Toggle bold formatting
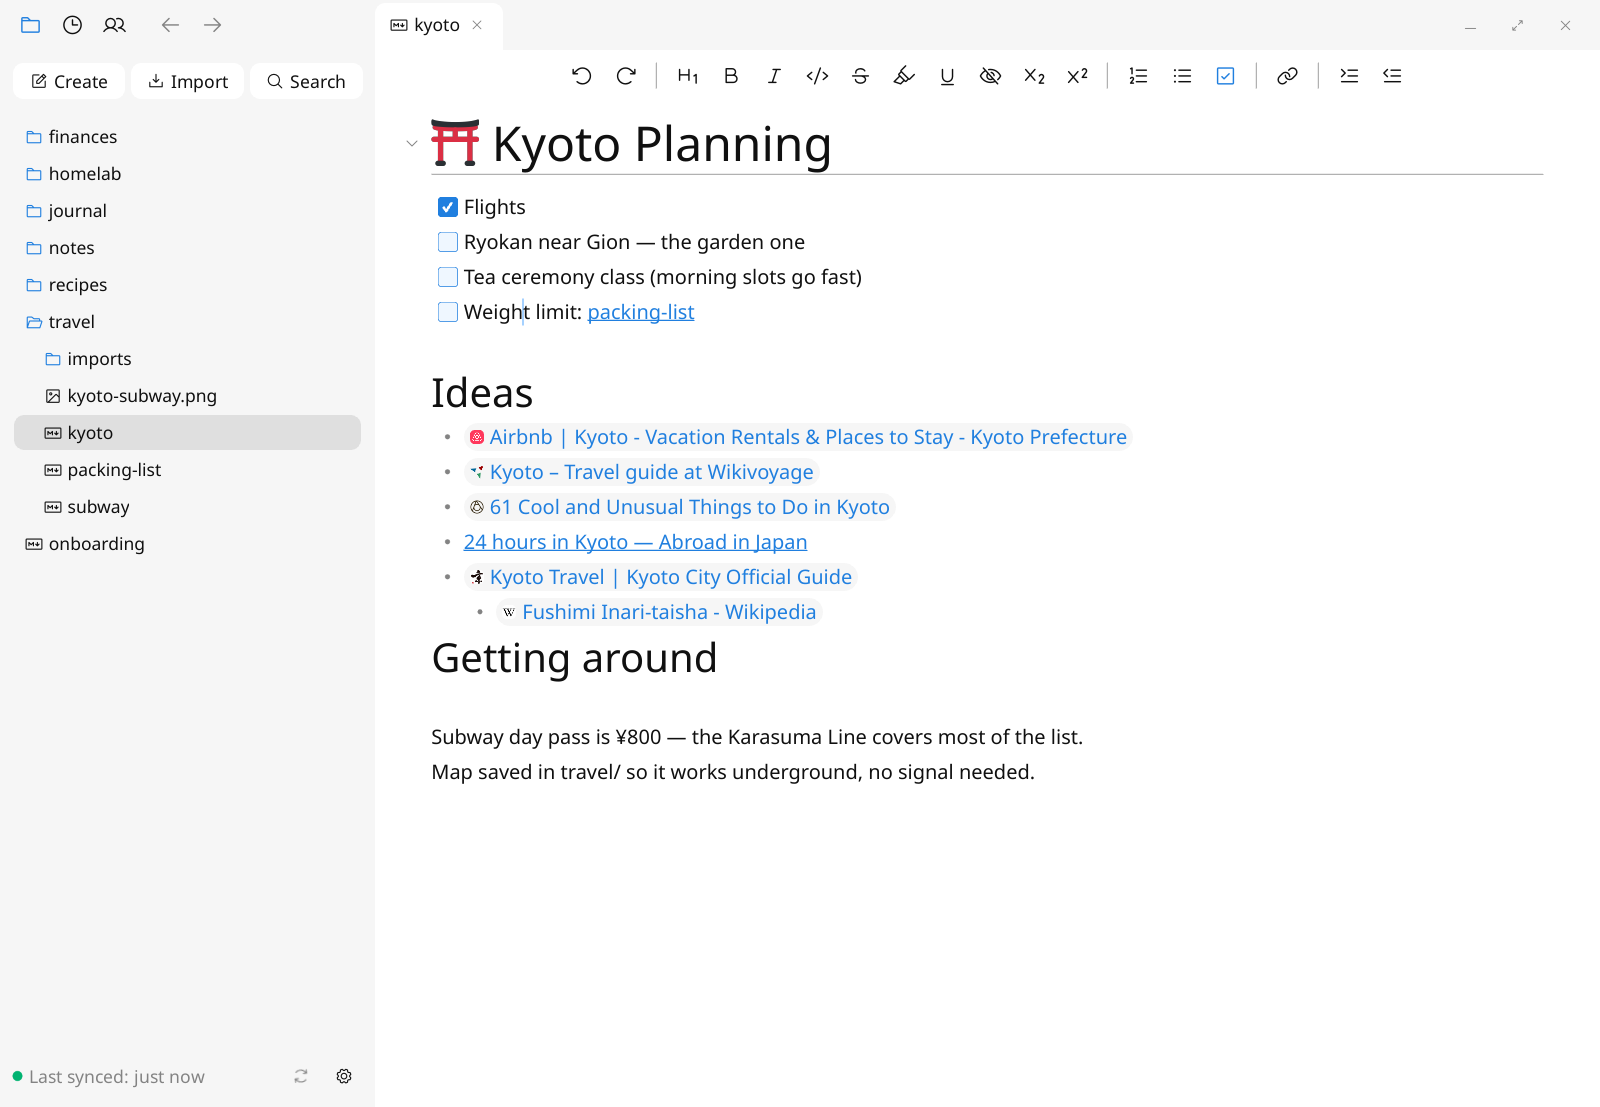Screen dimensions: 1600x1107 [x=731, y=76]
